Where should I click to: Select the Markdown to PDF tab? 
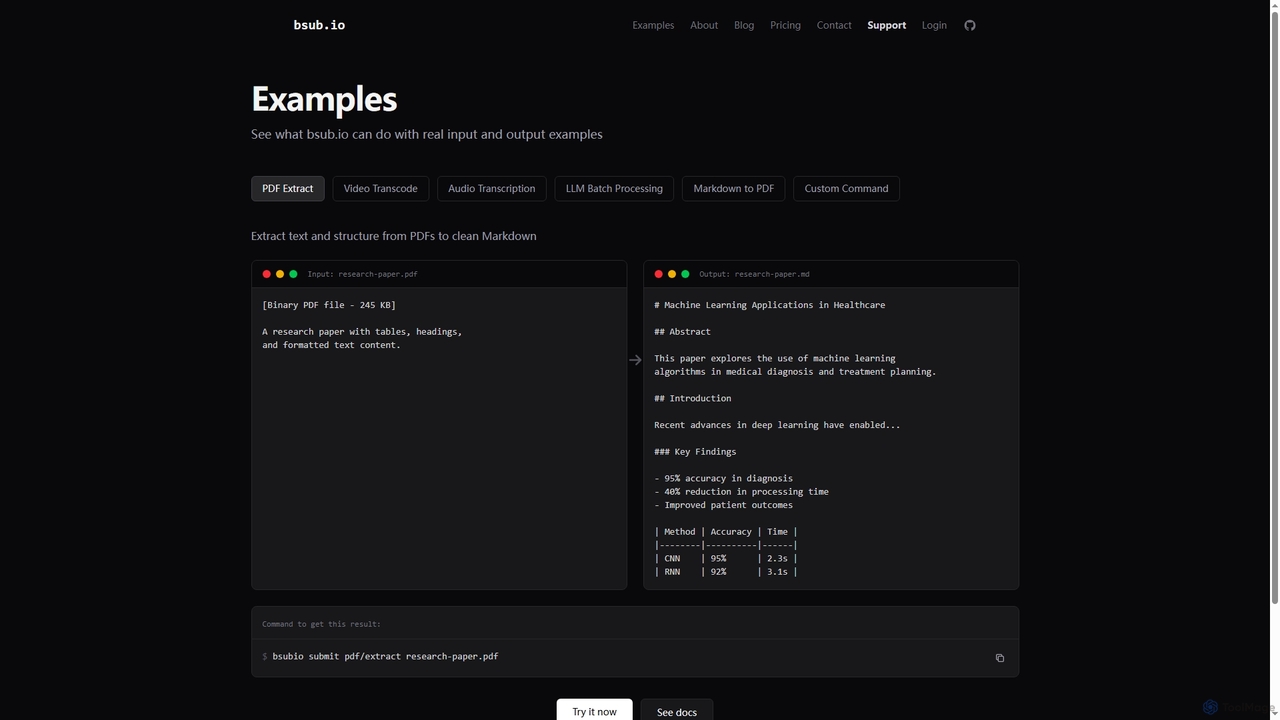pos(734,188)
